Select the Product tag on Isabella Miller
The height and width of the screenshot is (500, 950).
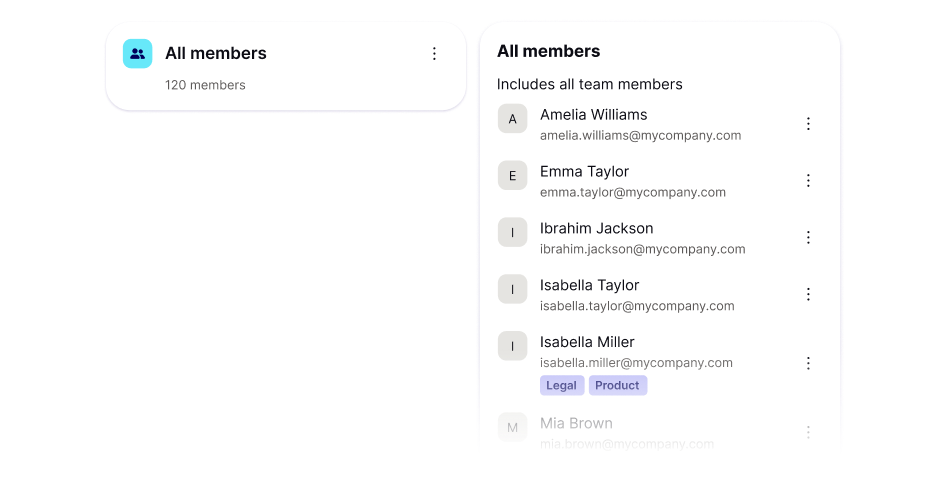tap(617, 386)
